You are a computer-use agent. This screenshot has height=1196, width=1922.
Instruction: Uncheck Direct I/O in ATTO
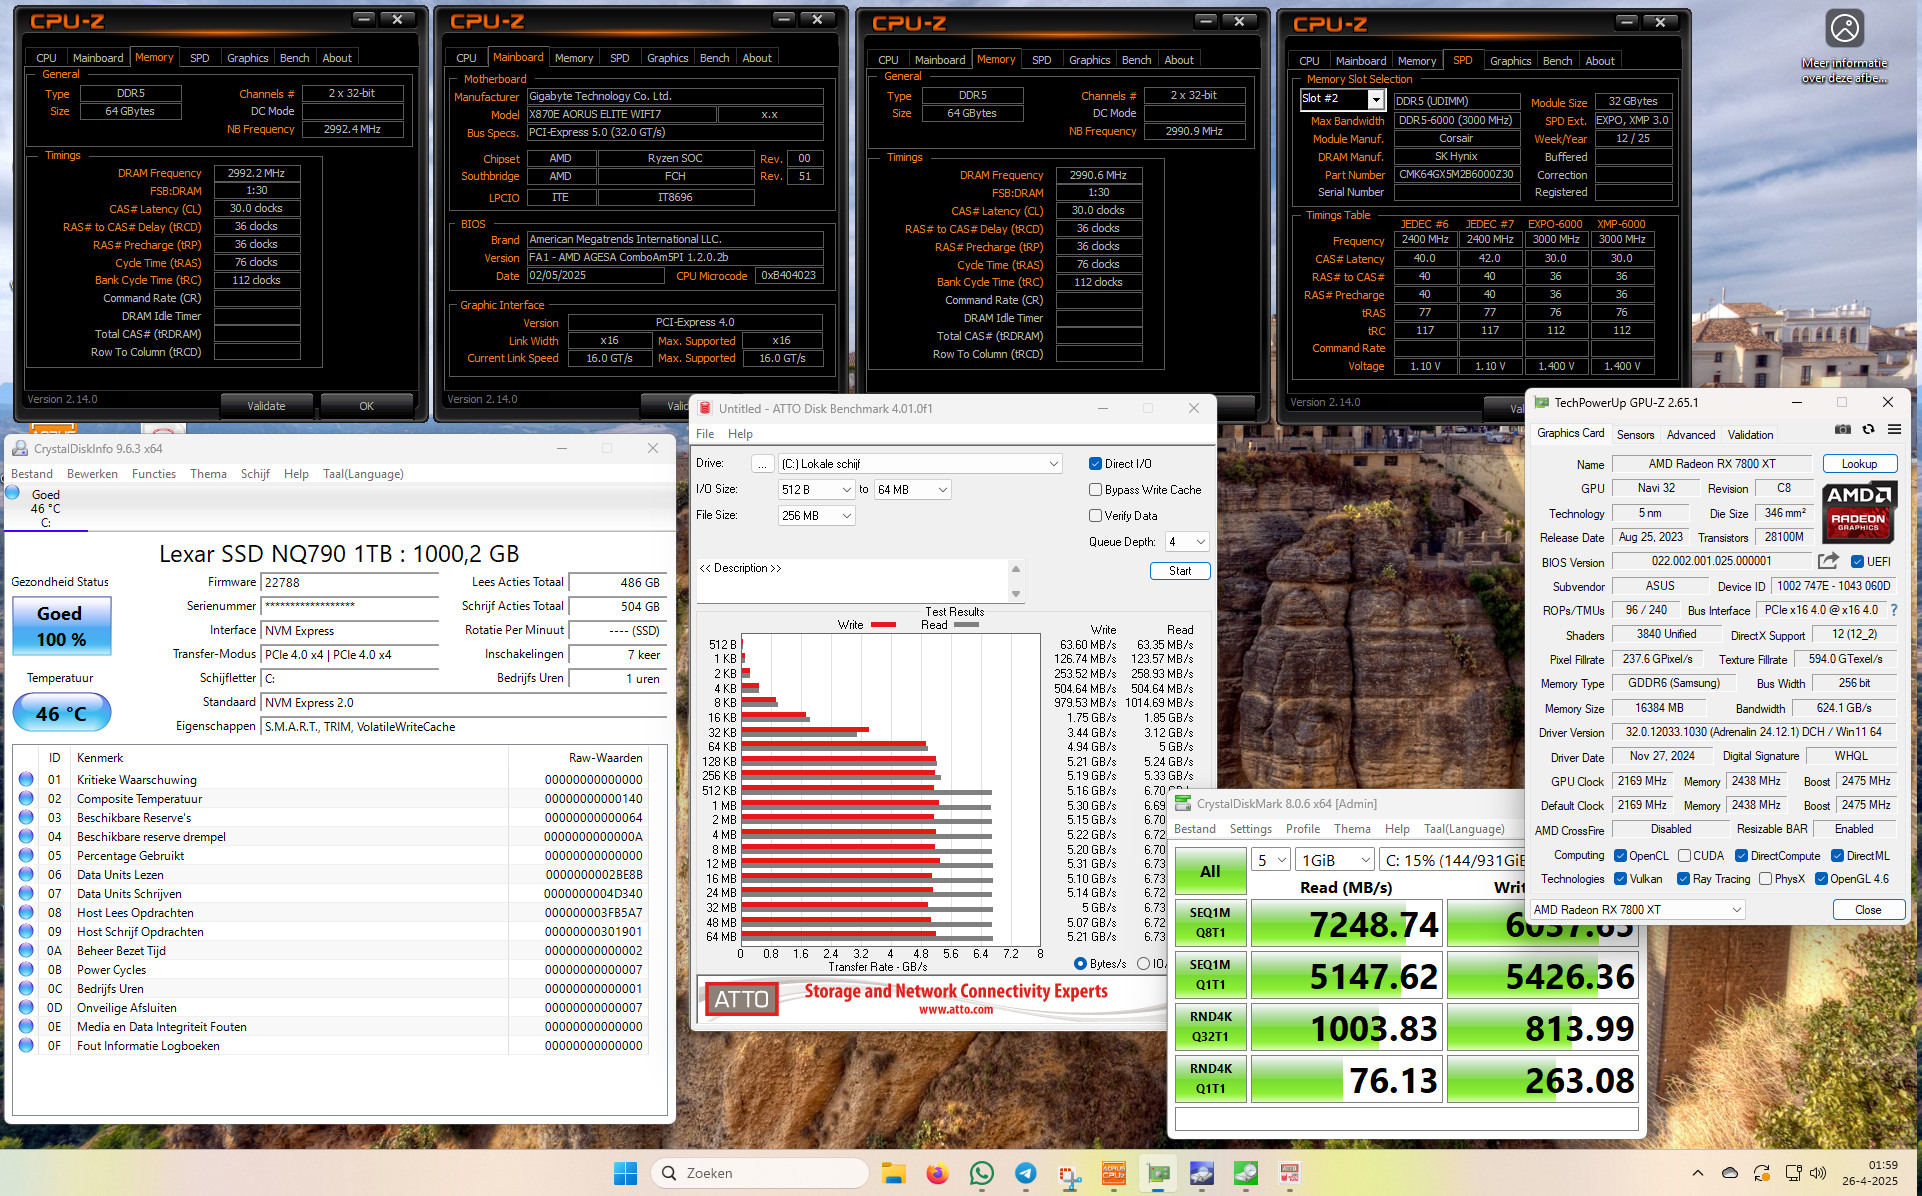pos(1095,463)
